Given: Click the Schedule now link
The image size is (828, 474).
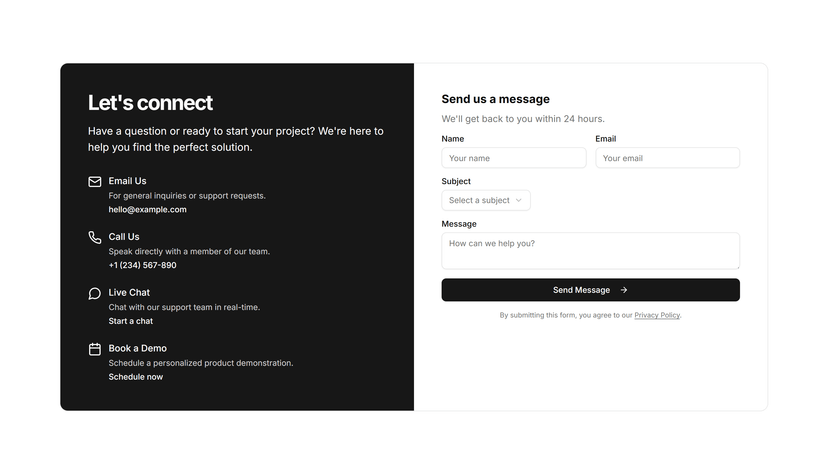Looking at the screenshot, I should click(x=136, y=377).
